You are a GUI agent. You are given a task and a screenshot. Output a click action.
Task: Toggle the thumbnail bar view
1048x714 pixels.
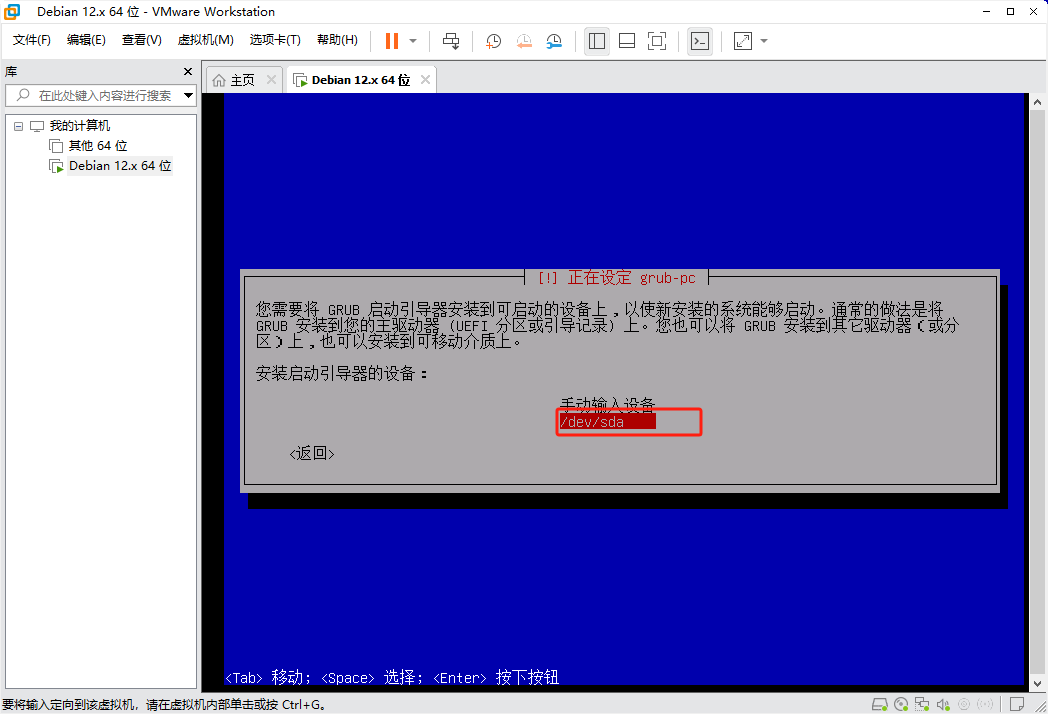627,41
